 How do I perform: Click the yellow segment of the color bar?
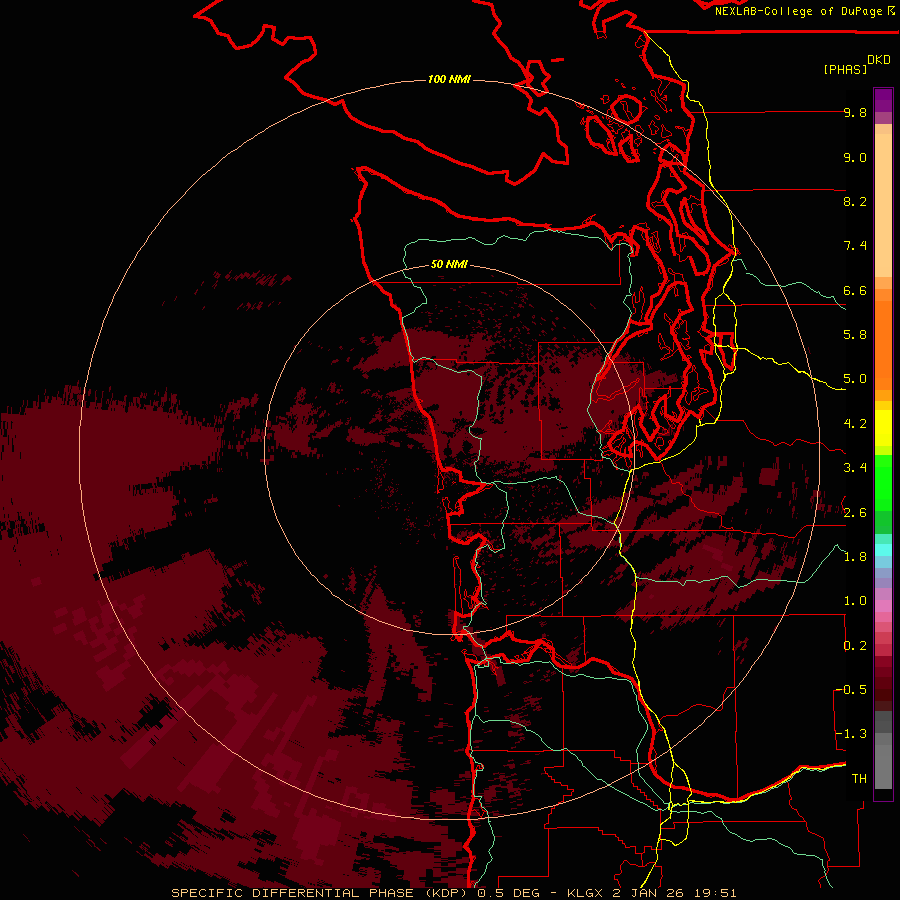tap(883, 428)
